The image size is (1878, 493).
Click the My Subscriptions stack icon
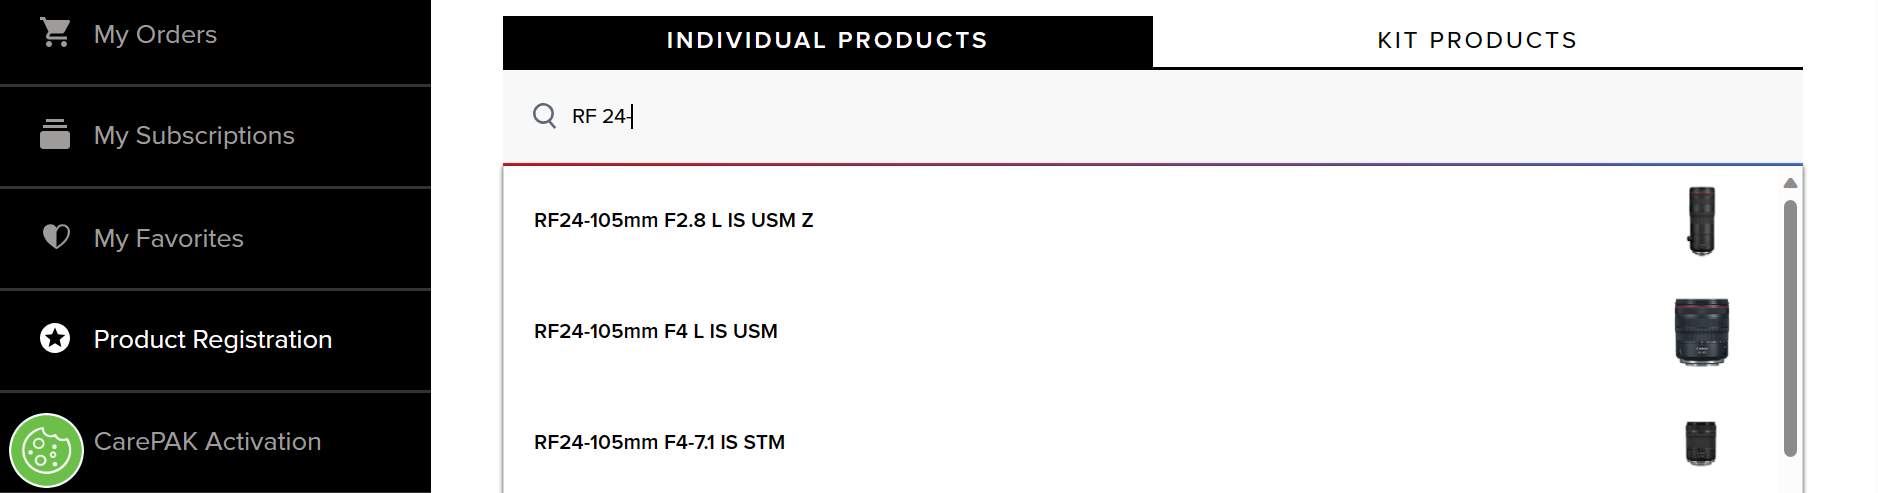55,134
